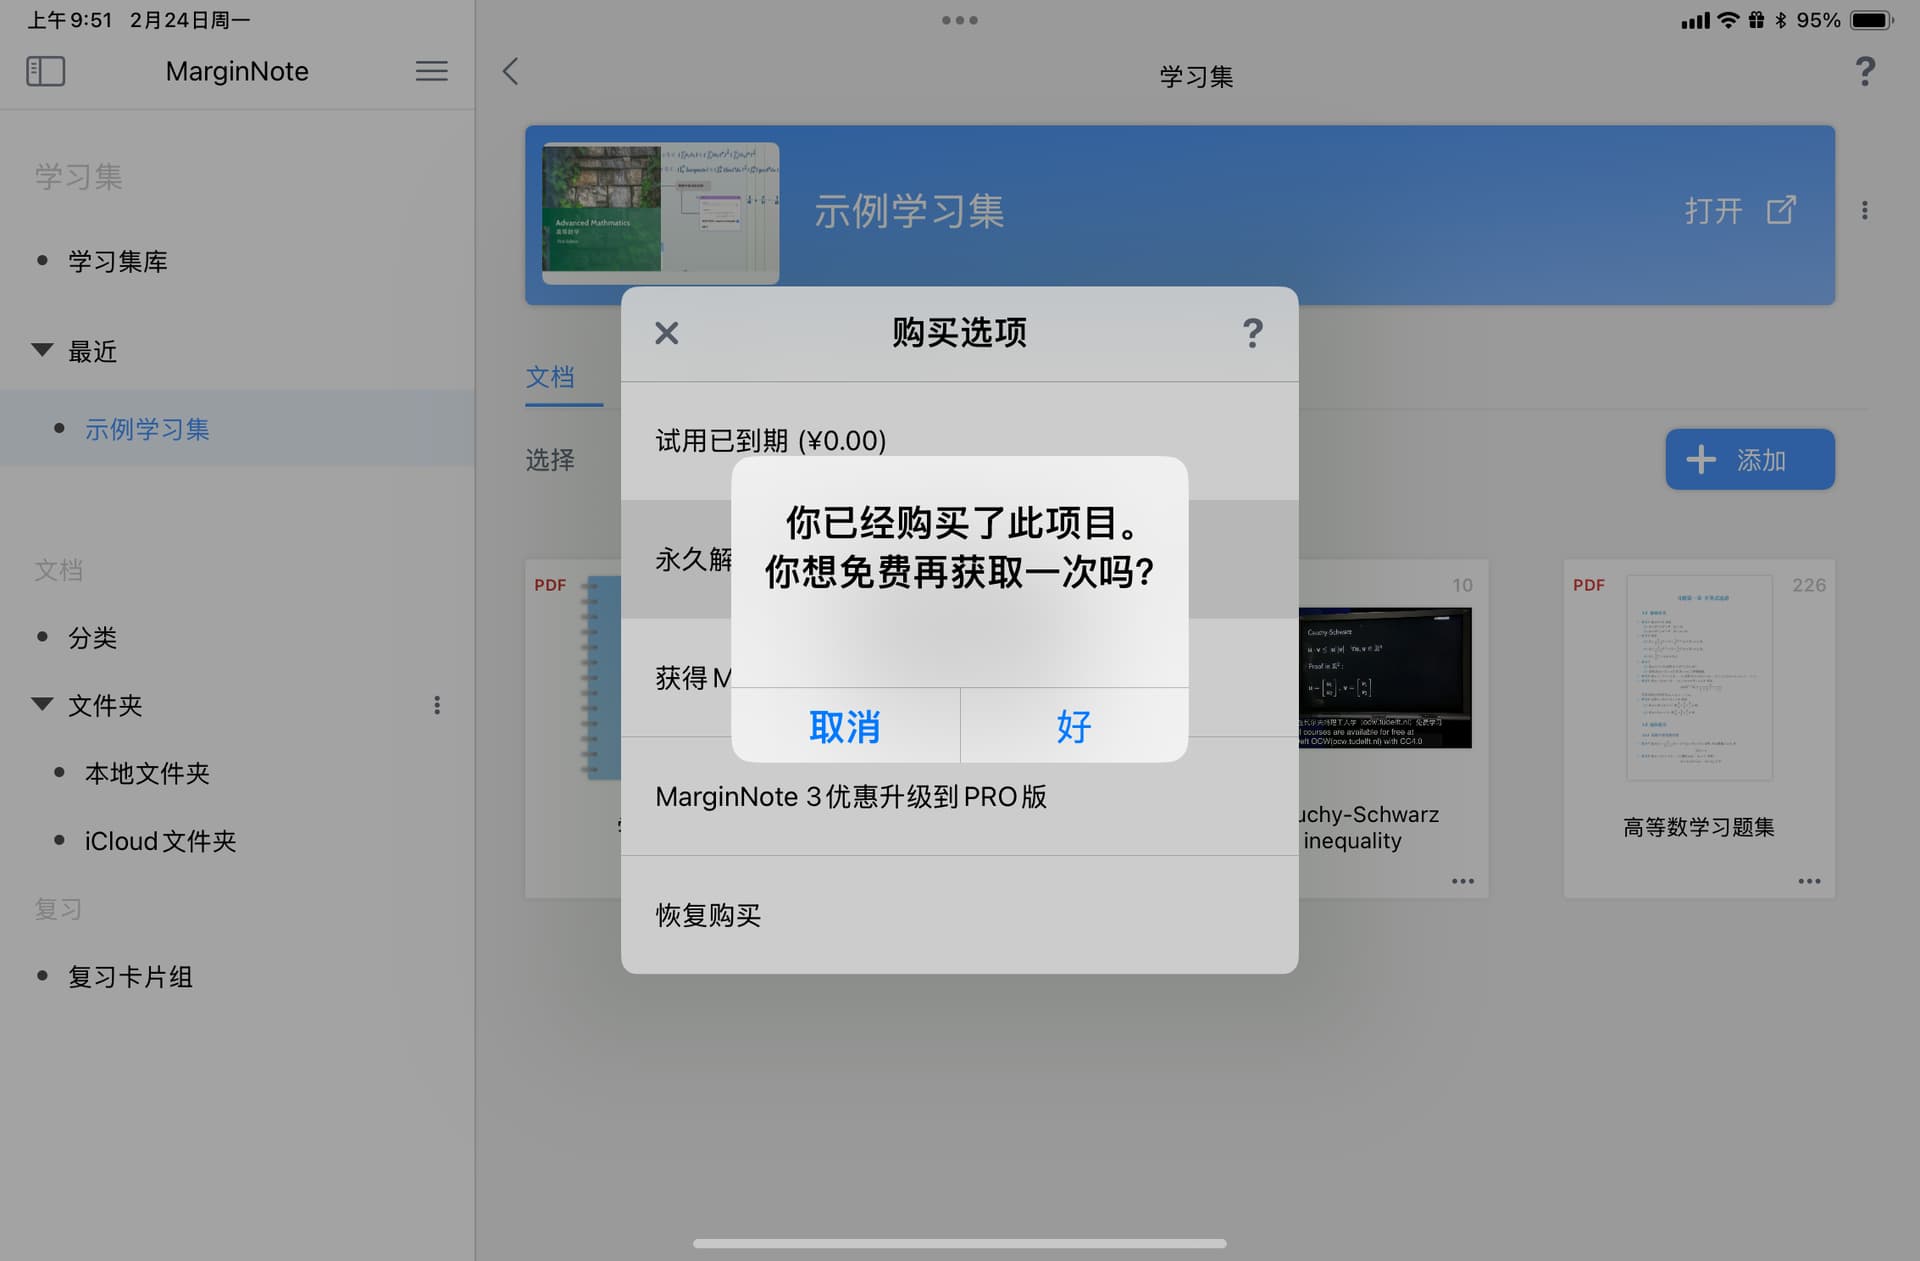The height and width of the screenshot is (1261, 1920).
Task: Open the 高等数学习题集 PDF thumbnail
Action: point(1699,678)
